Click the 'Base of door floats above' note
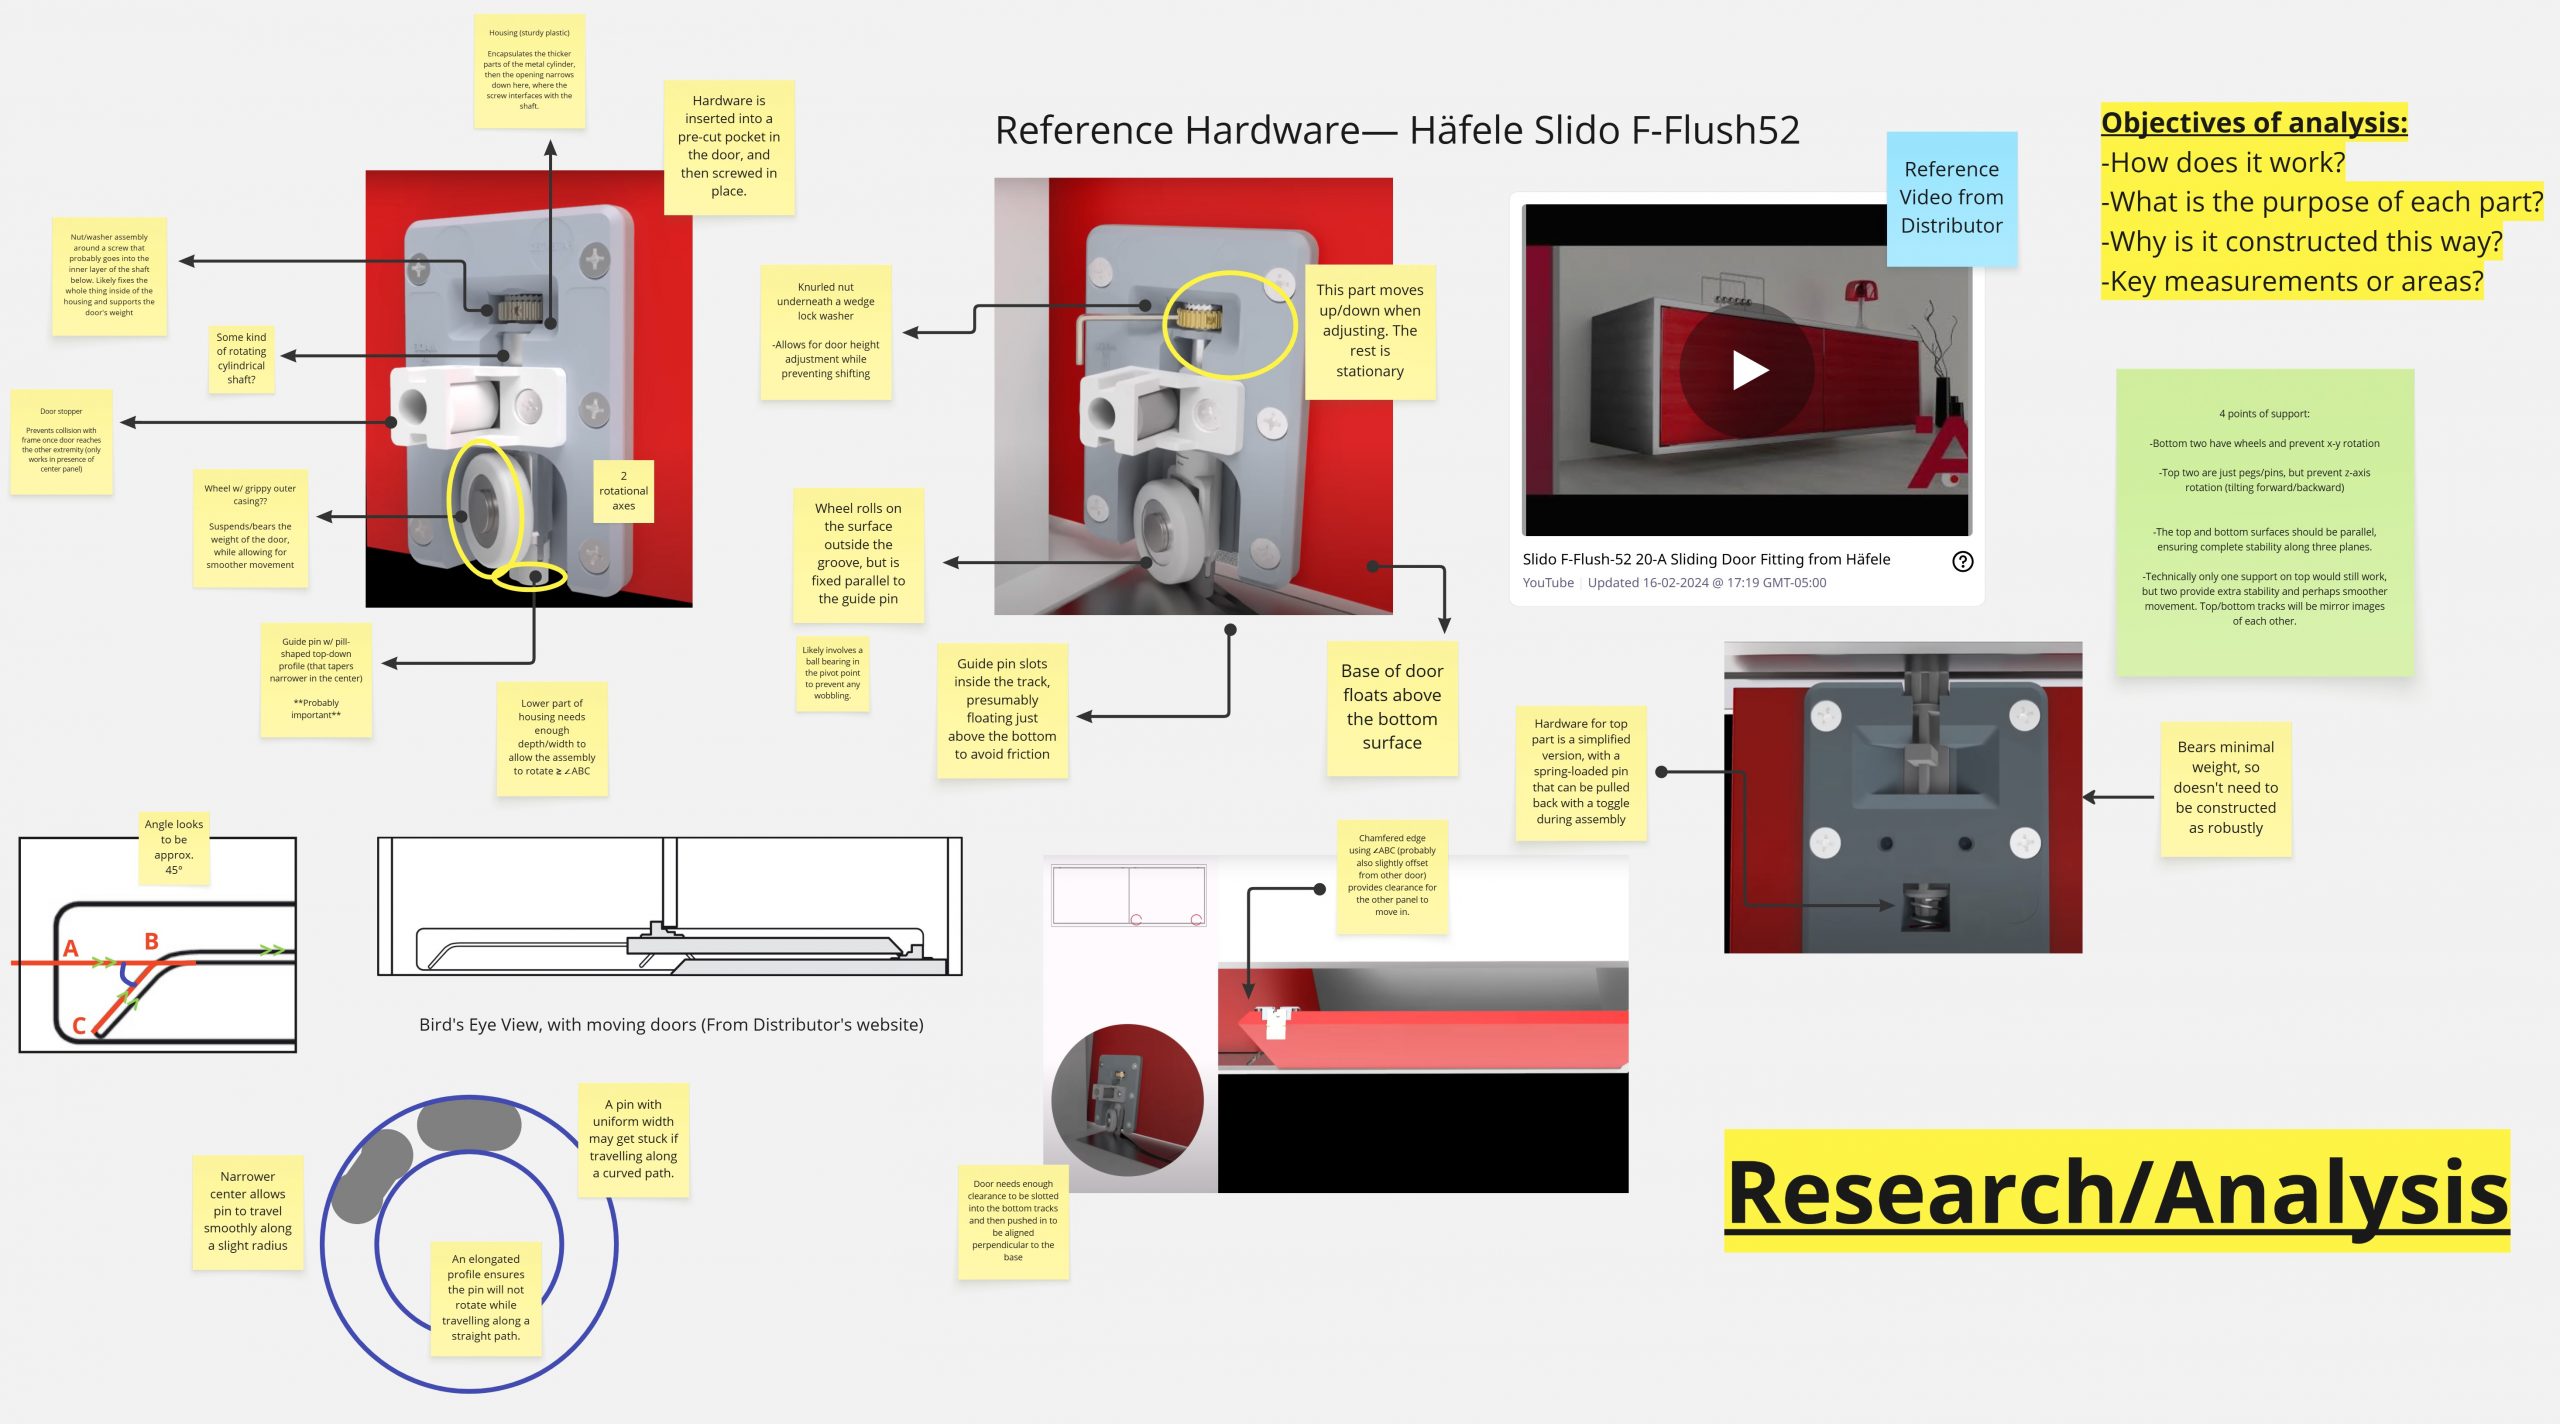Image resolution: width=2560 pixels, height=1424 pixels. (1391, 707)
